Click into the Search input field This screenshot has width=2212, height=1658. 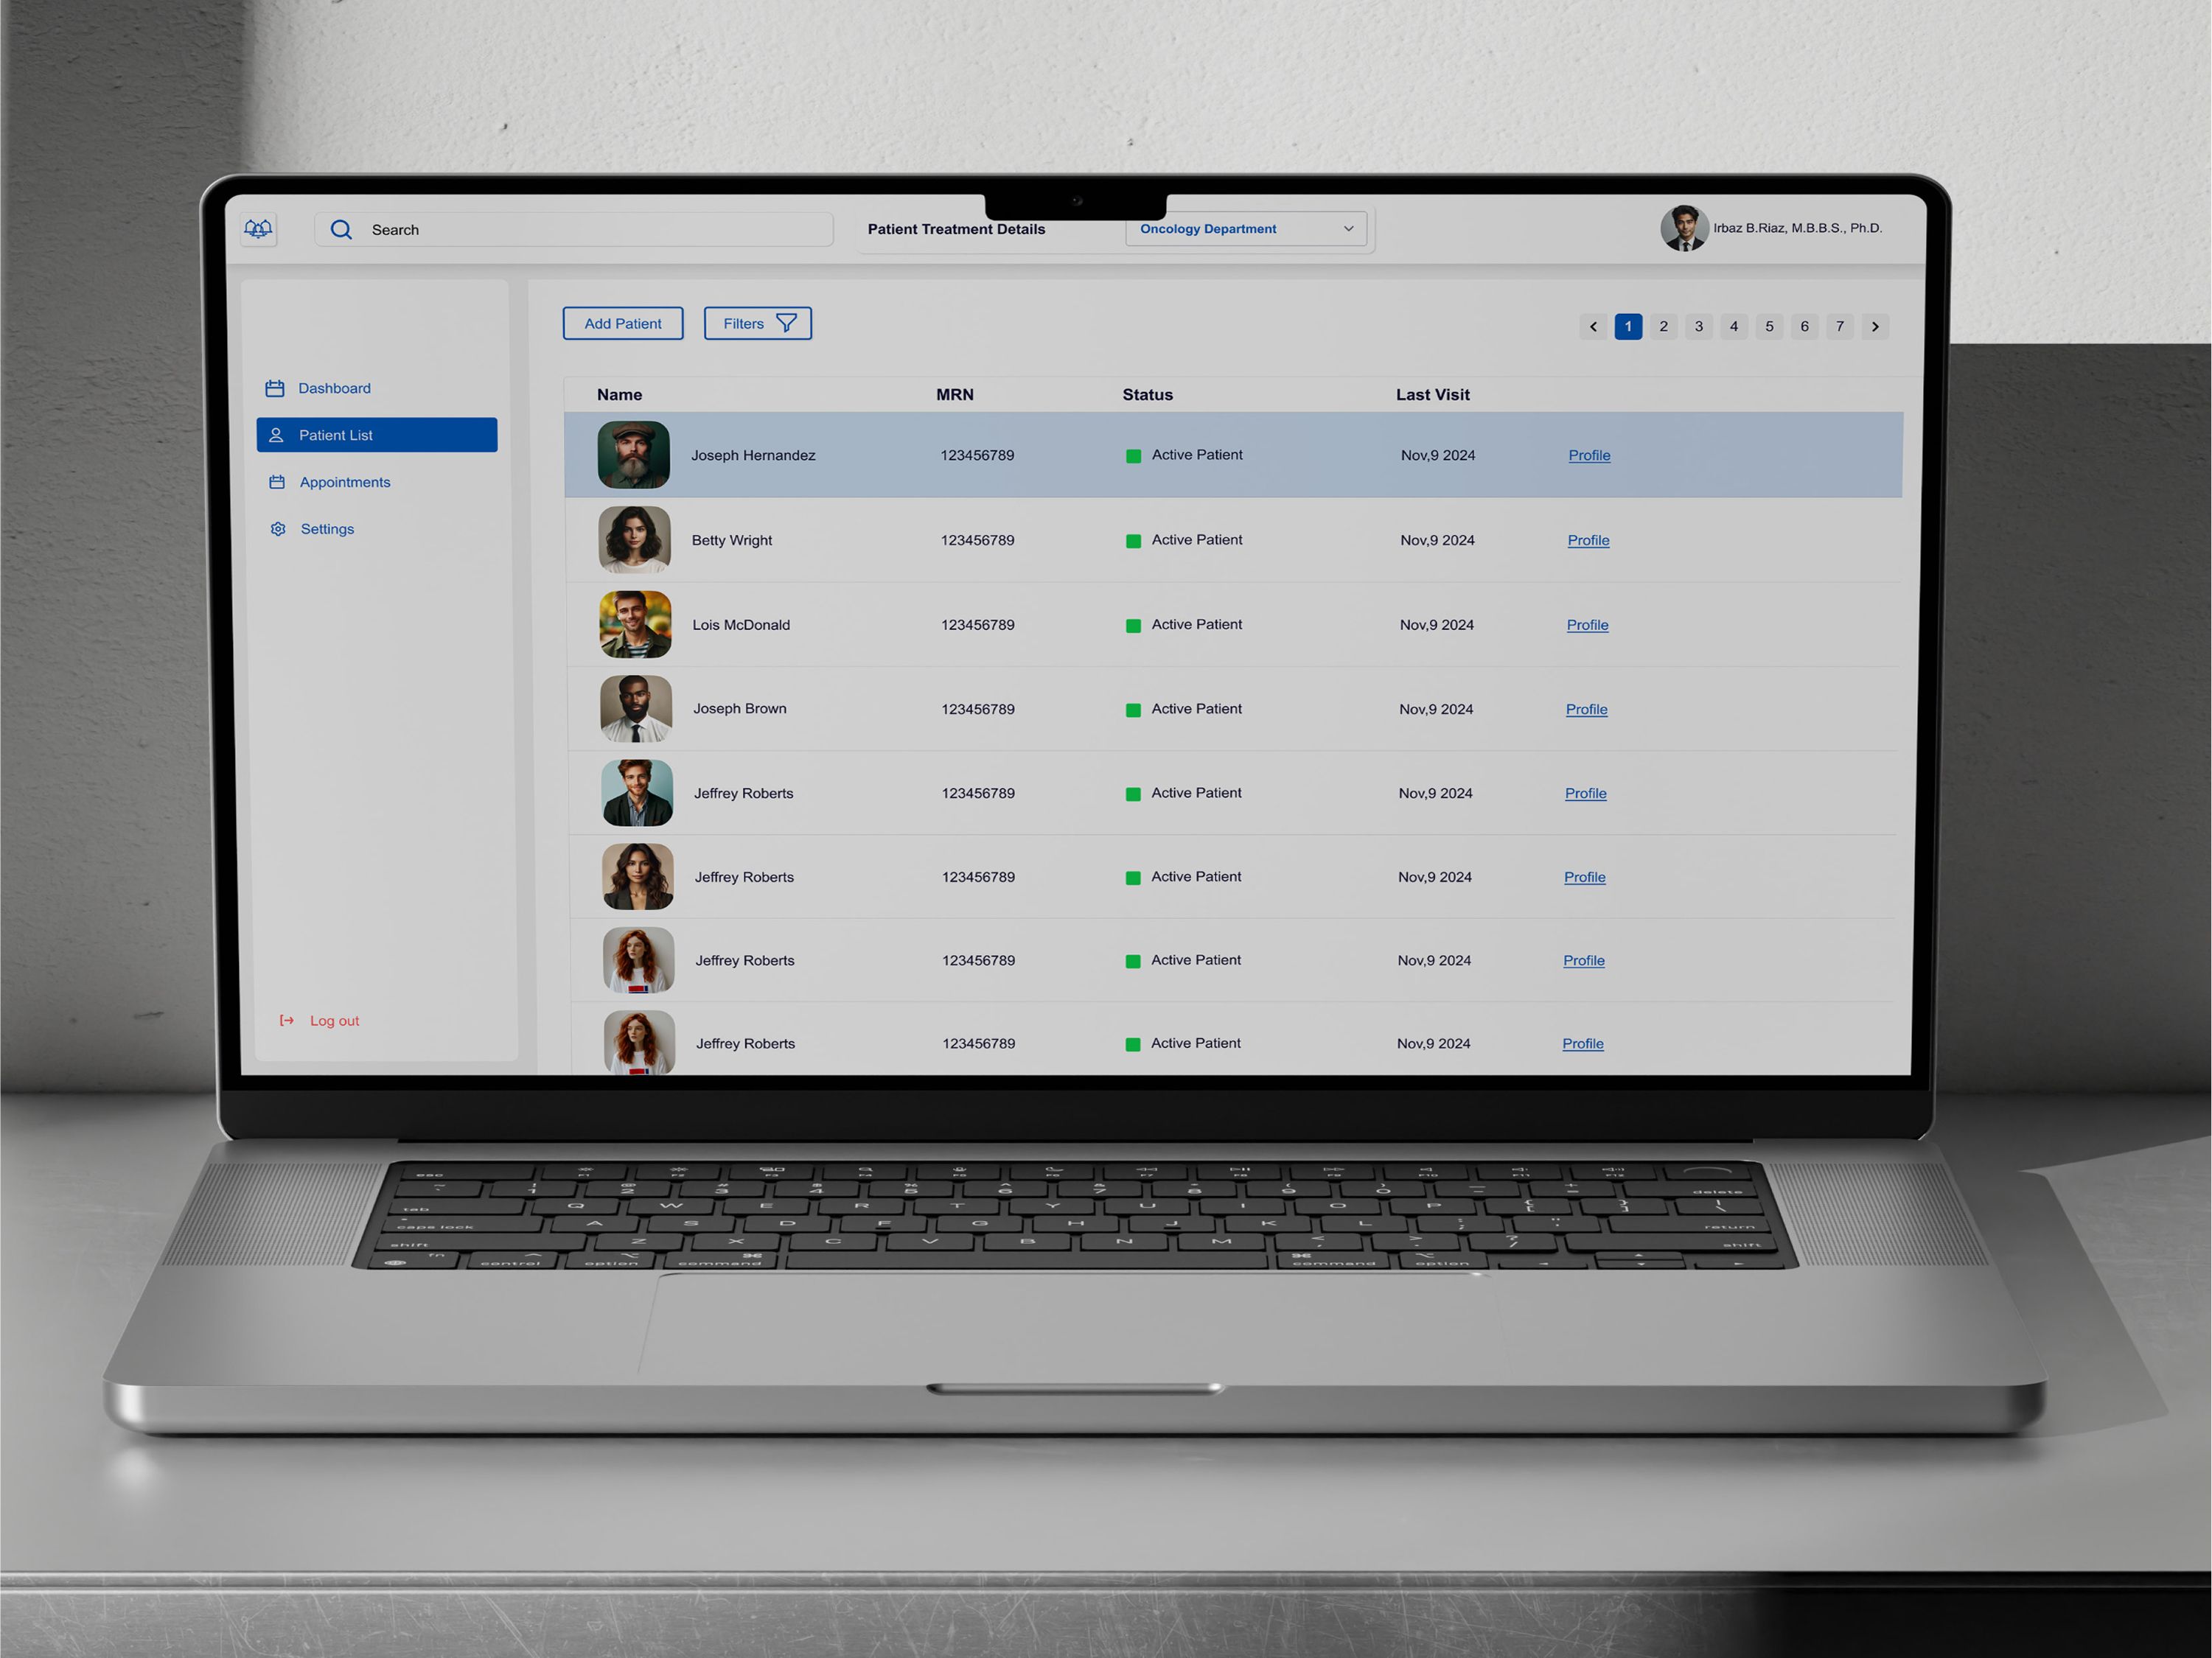click(590, 230)
